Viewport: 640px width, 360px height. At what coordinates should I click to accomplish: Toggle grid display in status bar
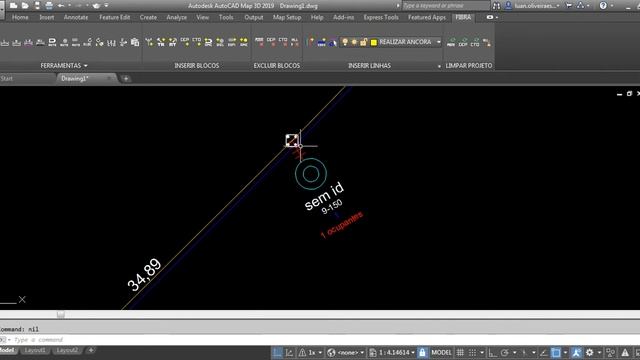pos(460,352)
